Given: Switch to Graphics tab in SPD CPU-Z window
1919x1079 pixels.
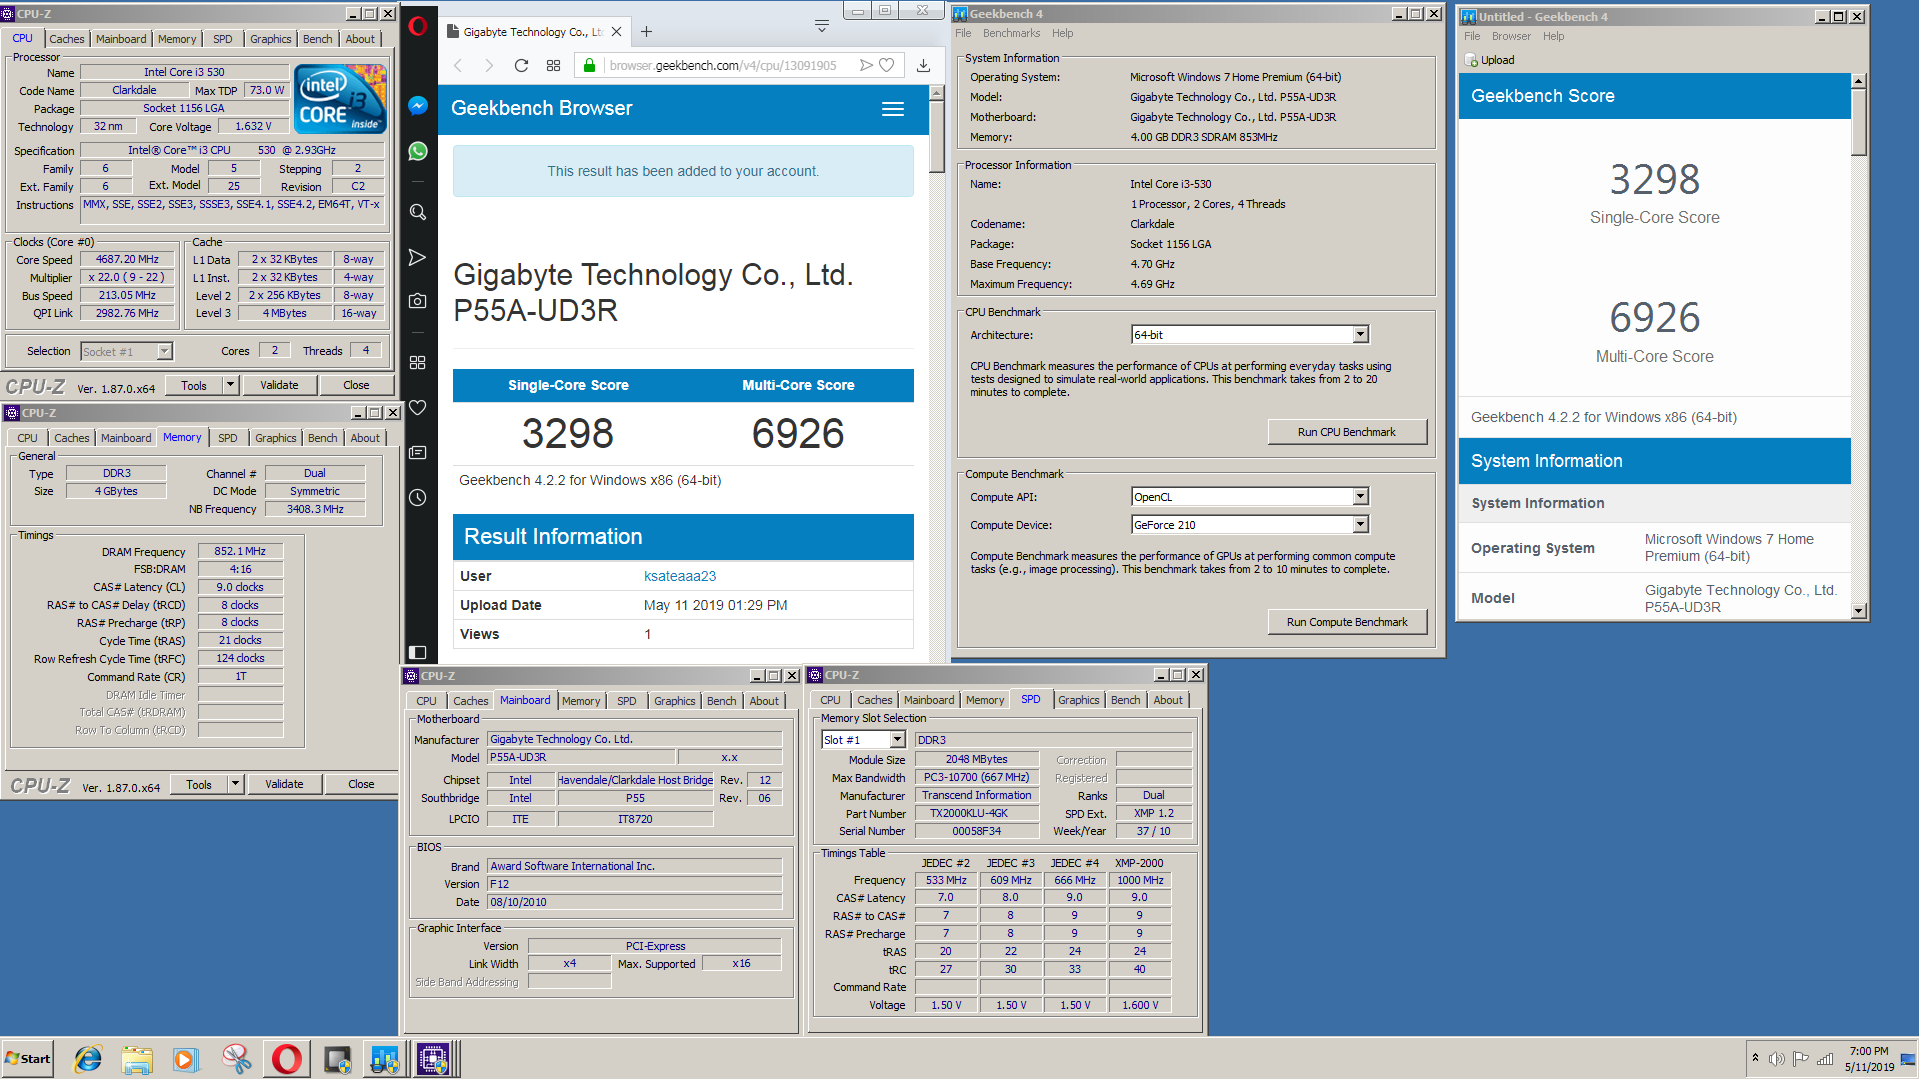Looking at the screenshot, I should pyautogui.click(x=1079, y=700).
